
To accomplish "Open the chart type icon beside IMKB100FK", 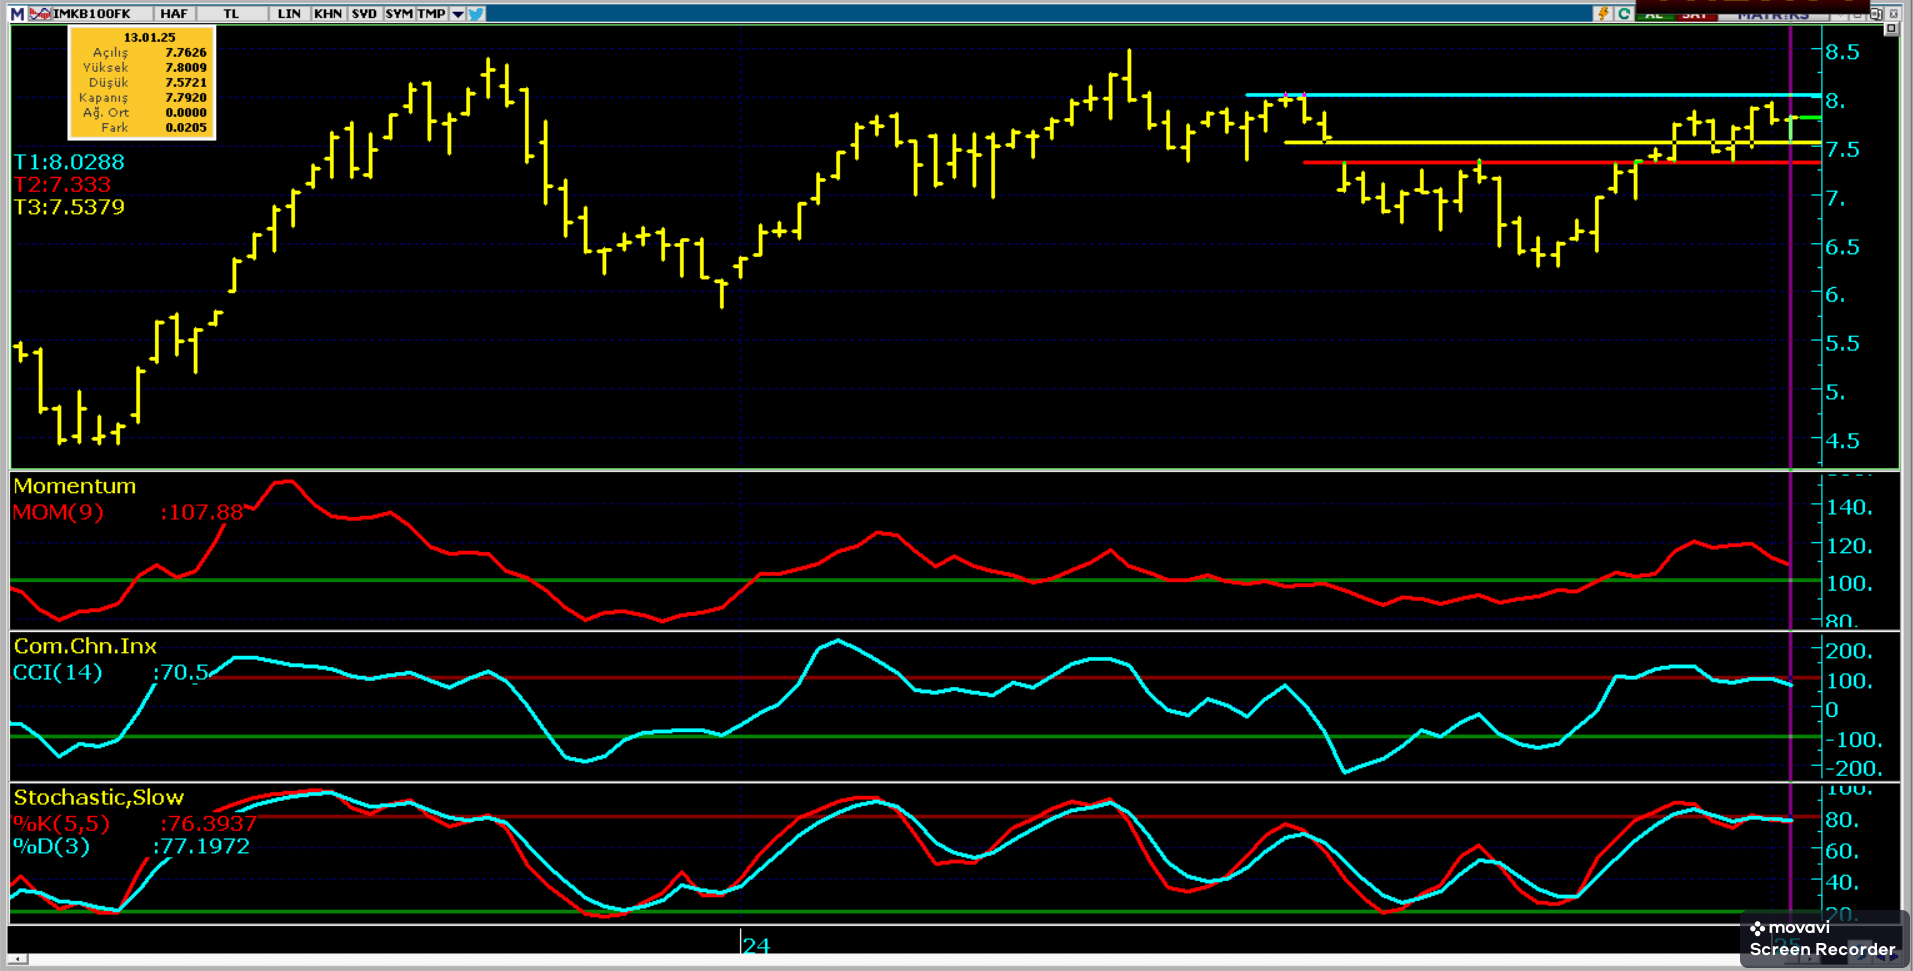I will click(40, 14).
